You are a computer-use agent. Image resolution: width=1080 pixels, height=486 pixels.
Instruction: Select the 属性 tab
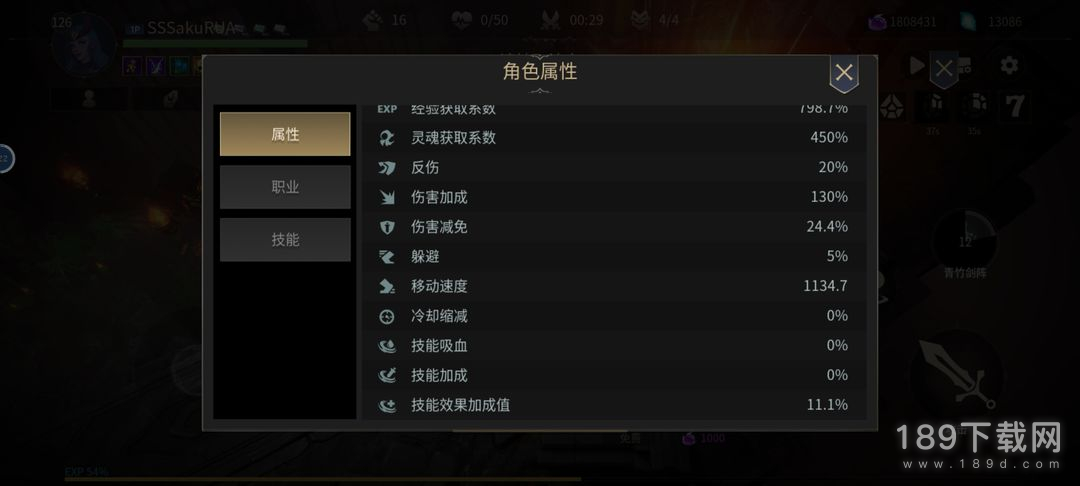[x=285, y=134]
